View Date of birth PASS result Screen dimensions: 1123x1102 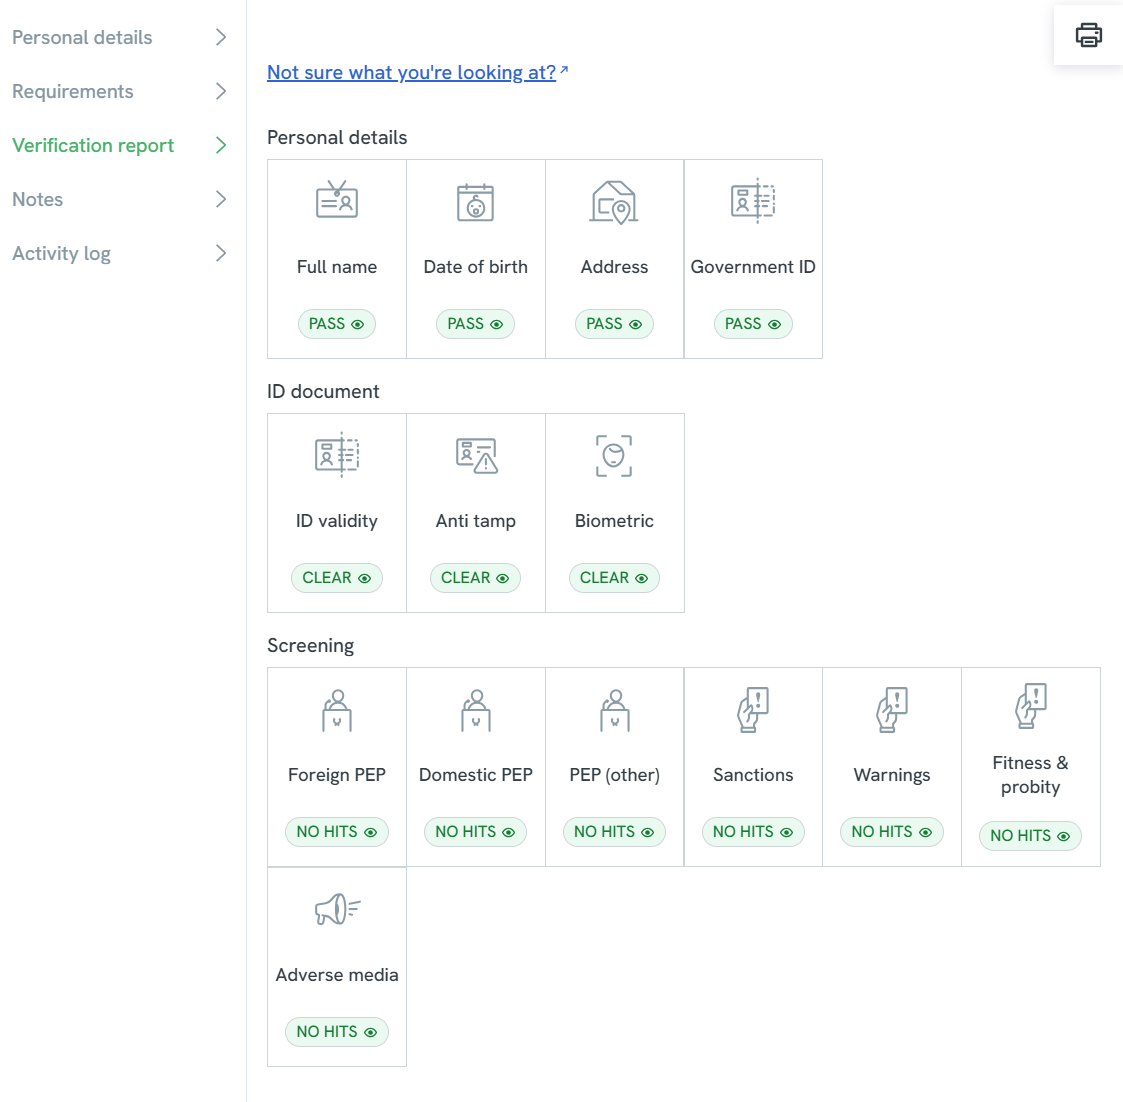(476, 324)
